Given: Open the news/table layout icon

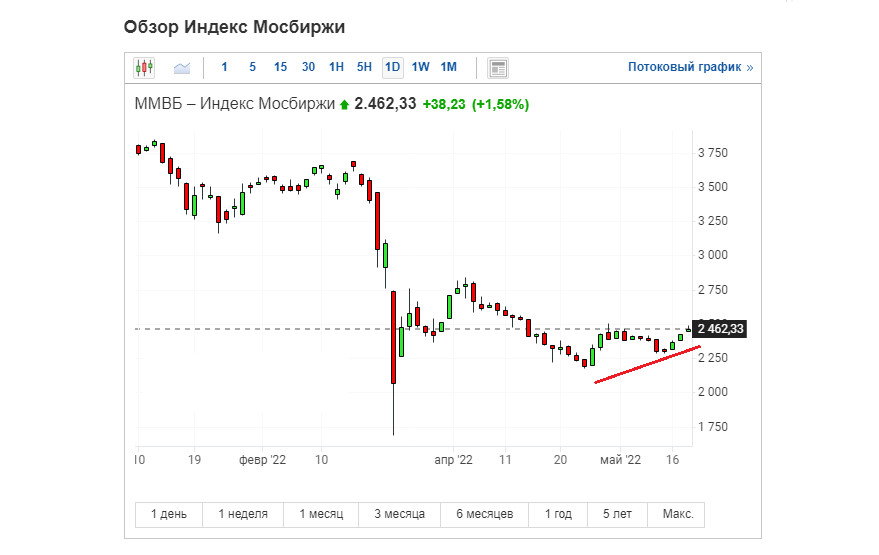Looking at the screenshot, I should [498, 68].
